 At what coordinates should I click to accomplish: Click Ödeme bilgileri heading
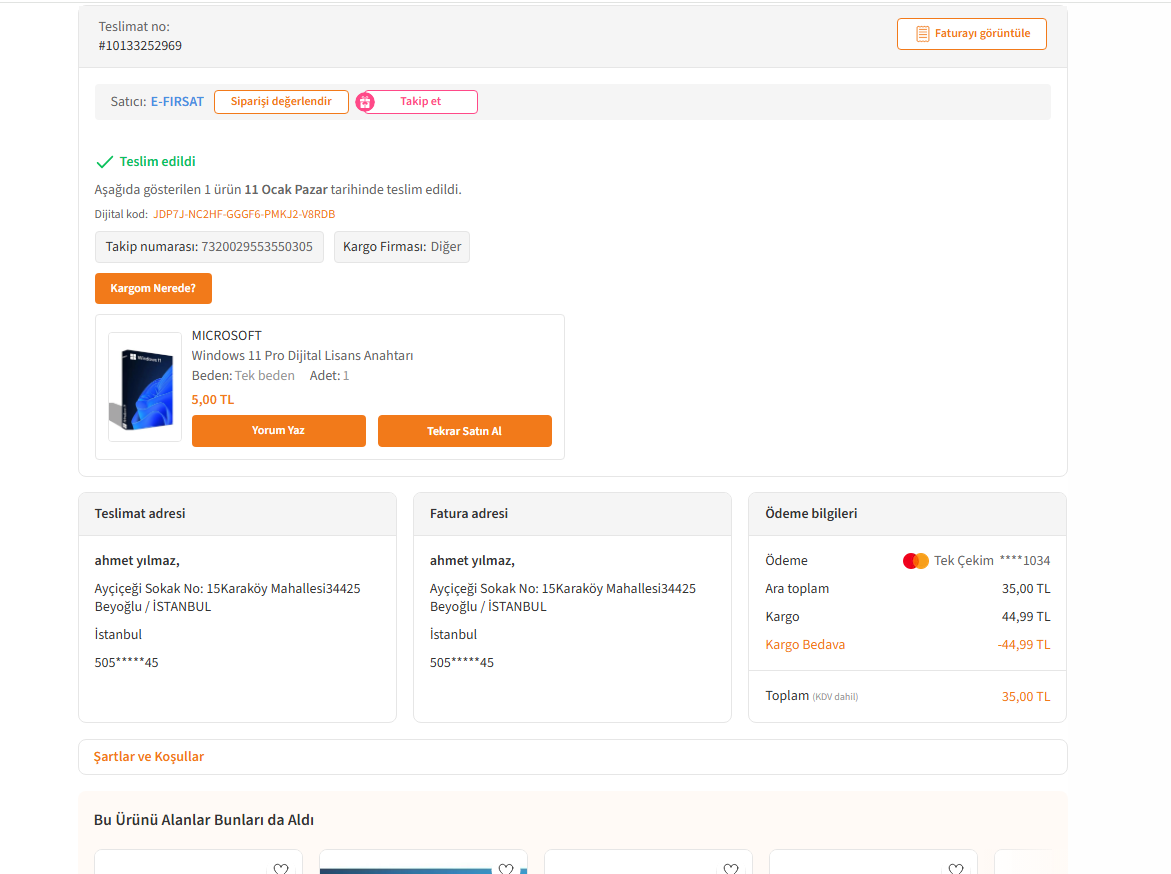pos(811,513)
